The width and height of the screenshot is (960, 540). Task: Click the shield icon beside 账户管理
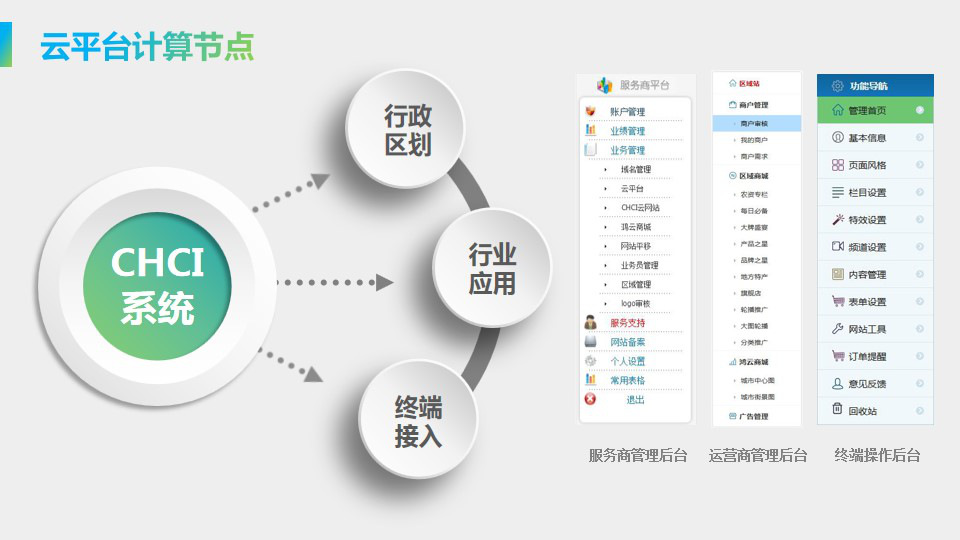tap(590, 111)
